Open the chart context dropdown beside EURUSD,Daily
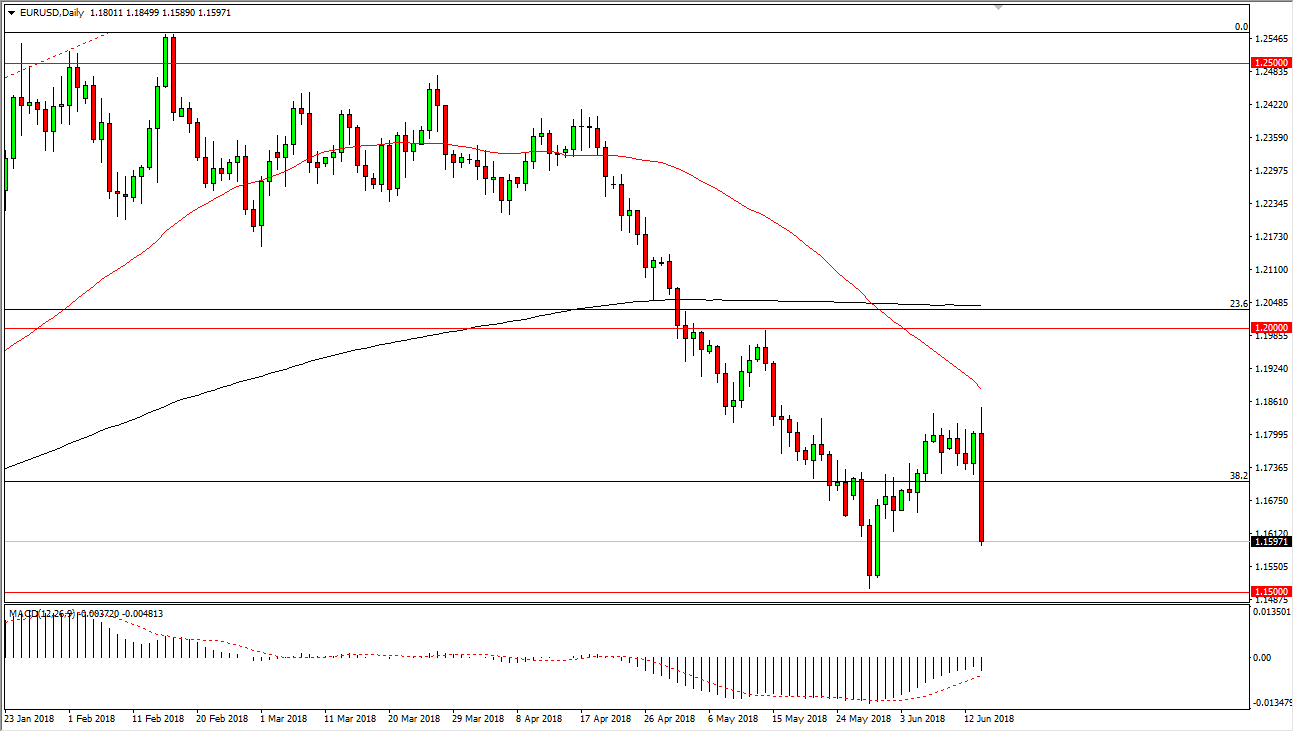This screenshot has height=732, width=1294. pyautogui.click(x=11, y=15)
